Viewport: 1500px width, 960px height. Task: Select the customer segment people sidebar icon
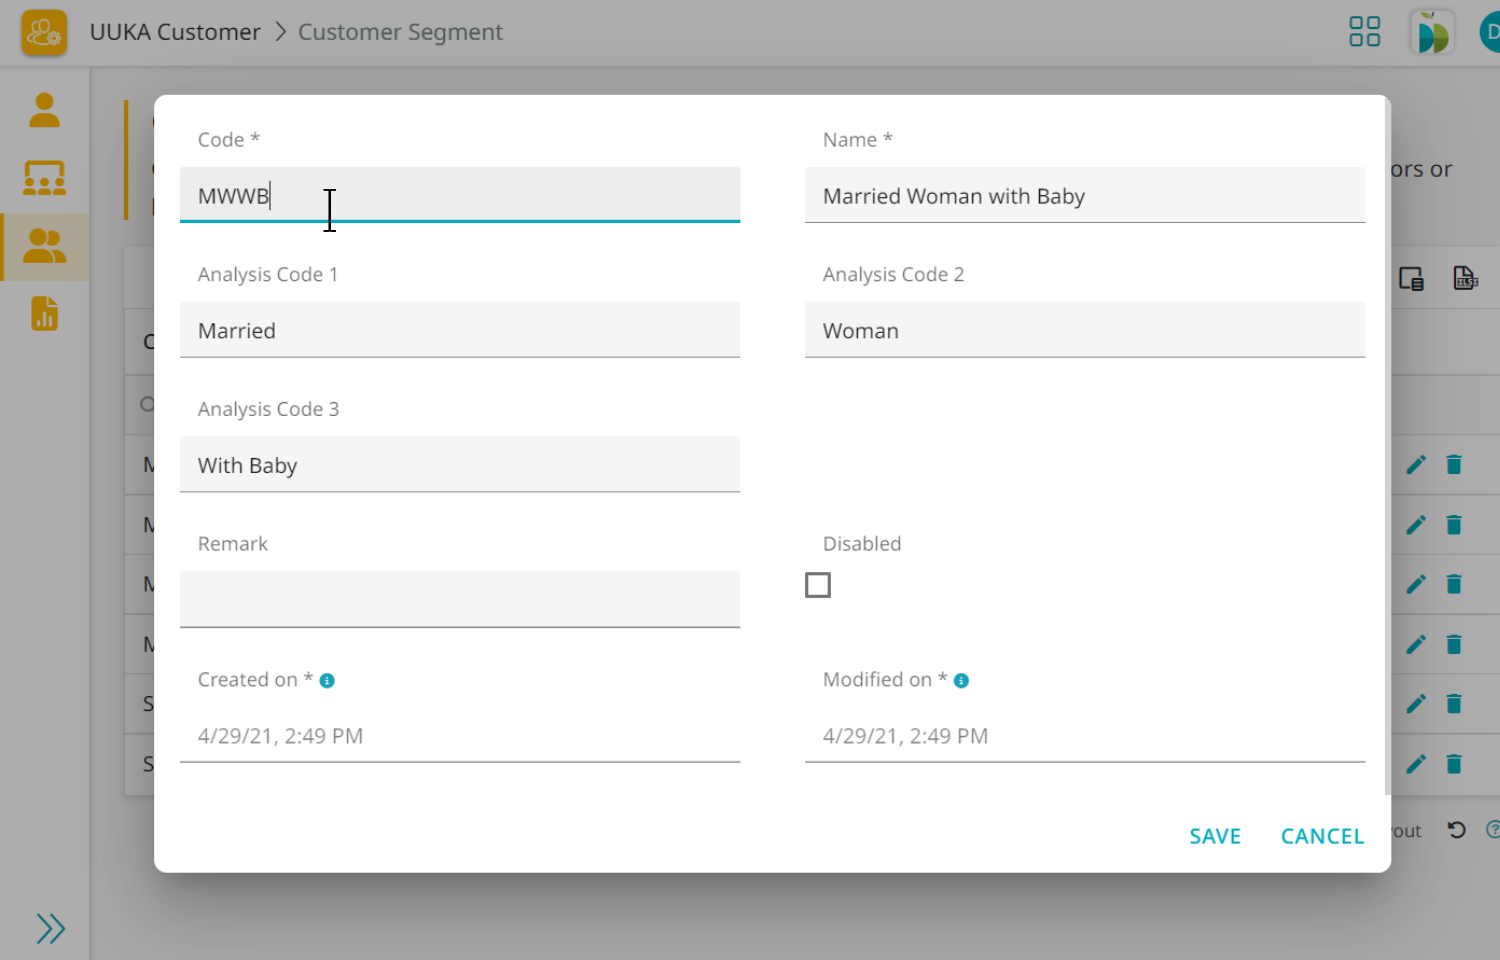(44, 246)
